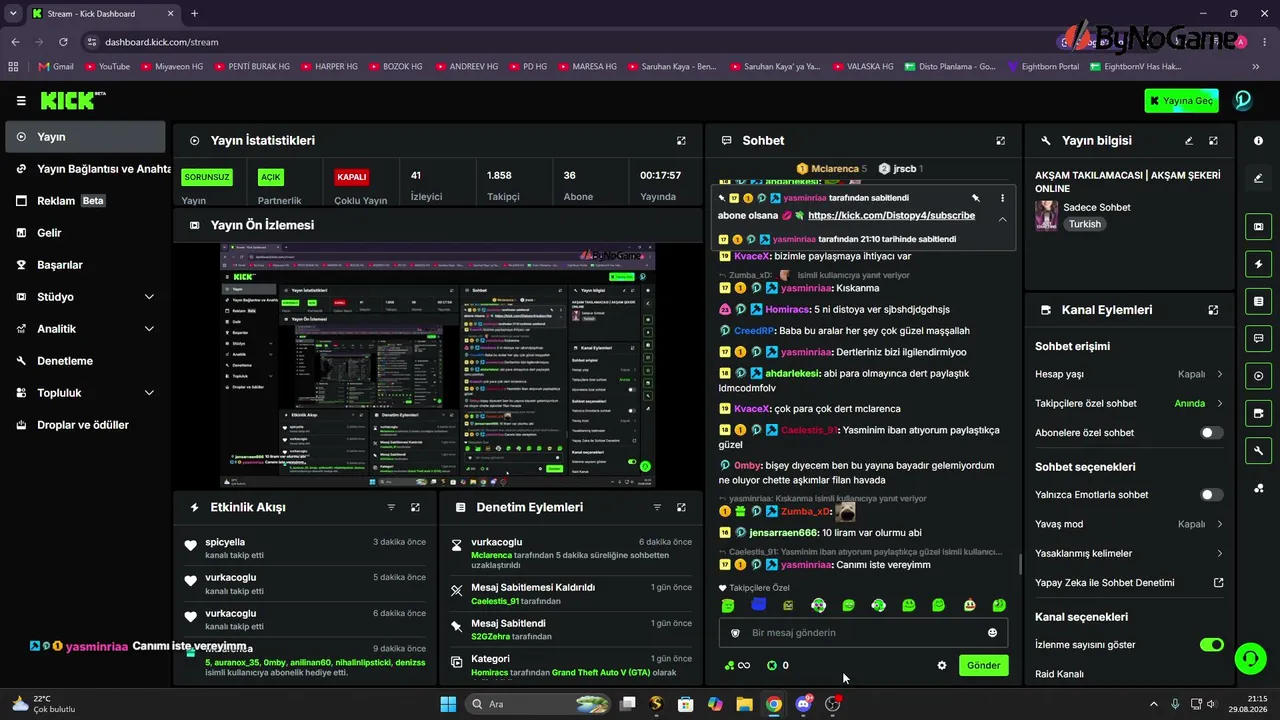1280x720 pixels.
Task: Click the info icon in the right sidebar
Action: 1258,141
